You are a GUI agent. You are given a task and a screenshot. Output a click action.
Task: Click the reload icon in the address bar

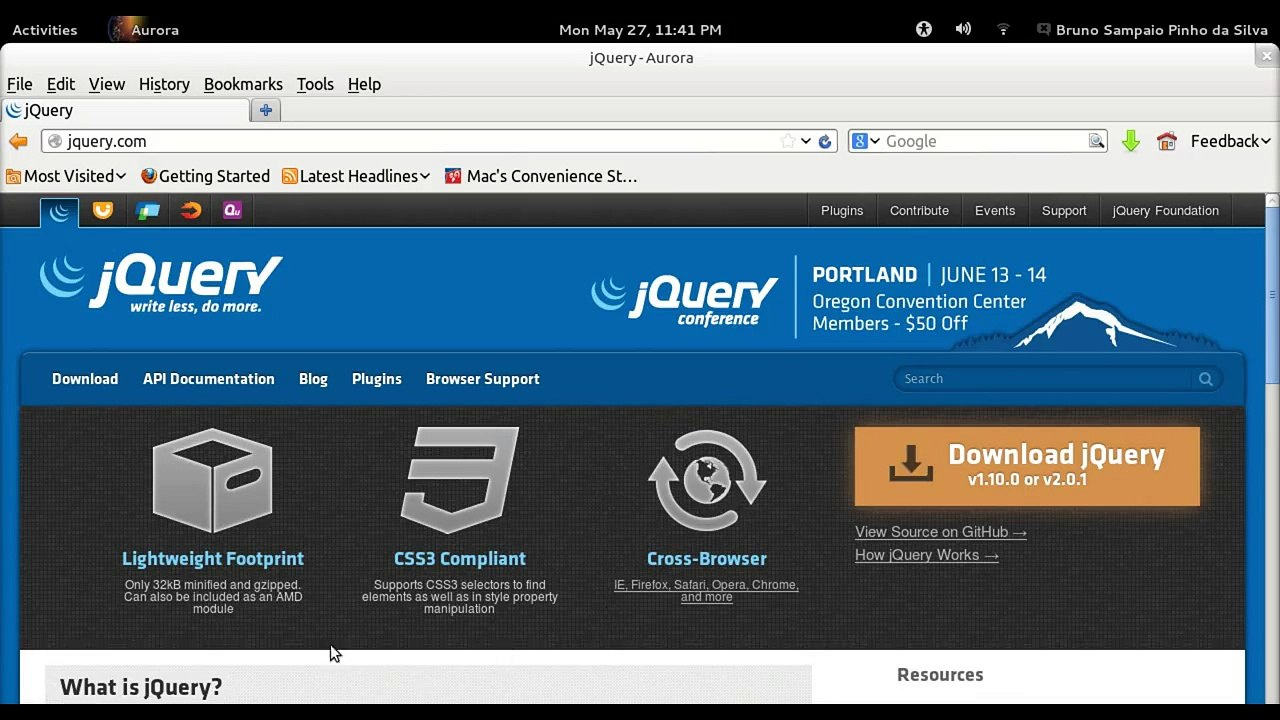pos(825,141)
